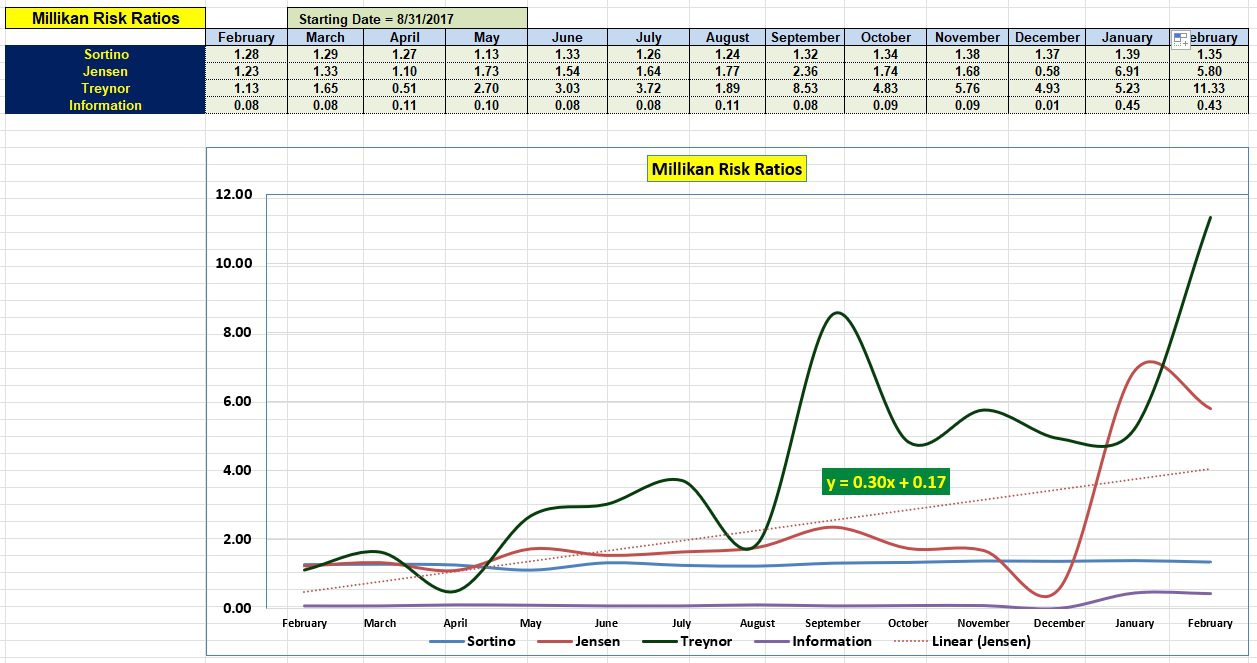Select the Starting Date = 8/31/2017 cell
Viewport: 1257px width, 663px height.
(407, 18)
